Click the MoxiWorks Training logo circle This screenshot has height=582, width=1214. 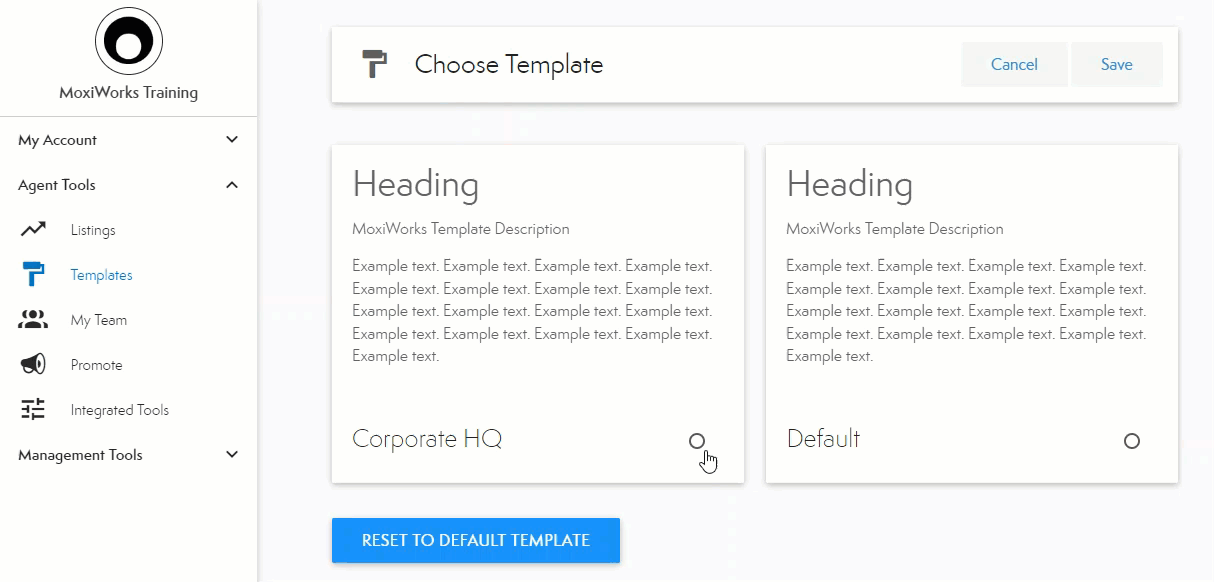tap(128, 41)
